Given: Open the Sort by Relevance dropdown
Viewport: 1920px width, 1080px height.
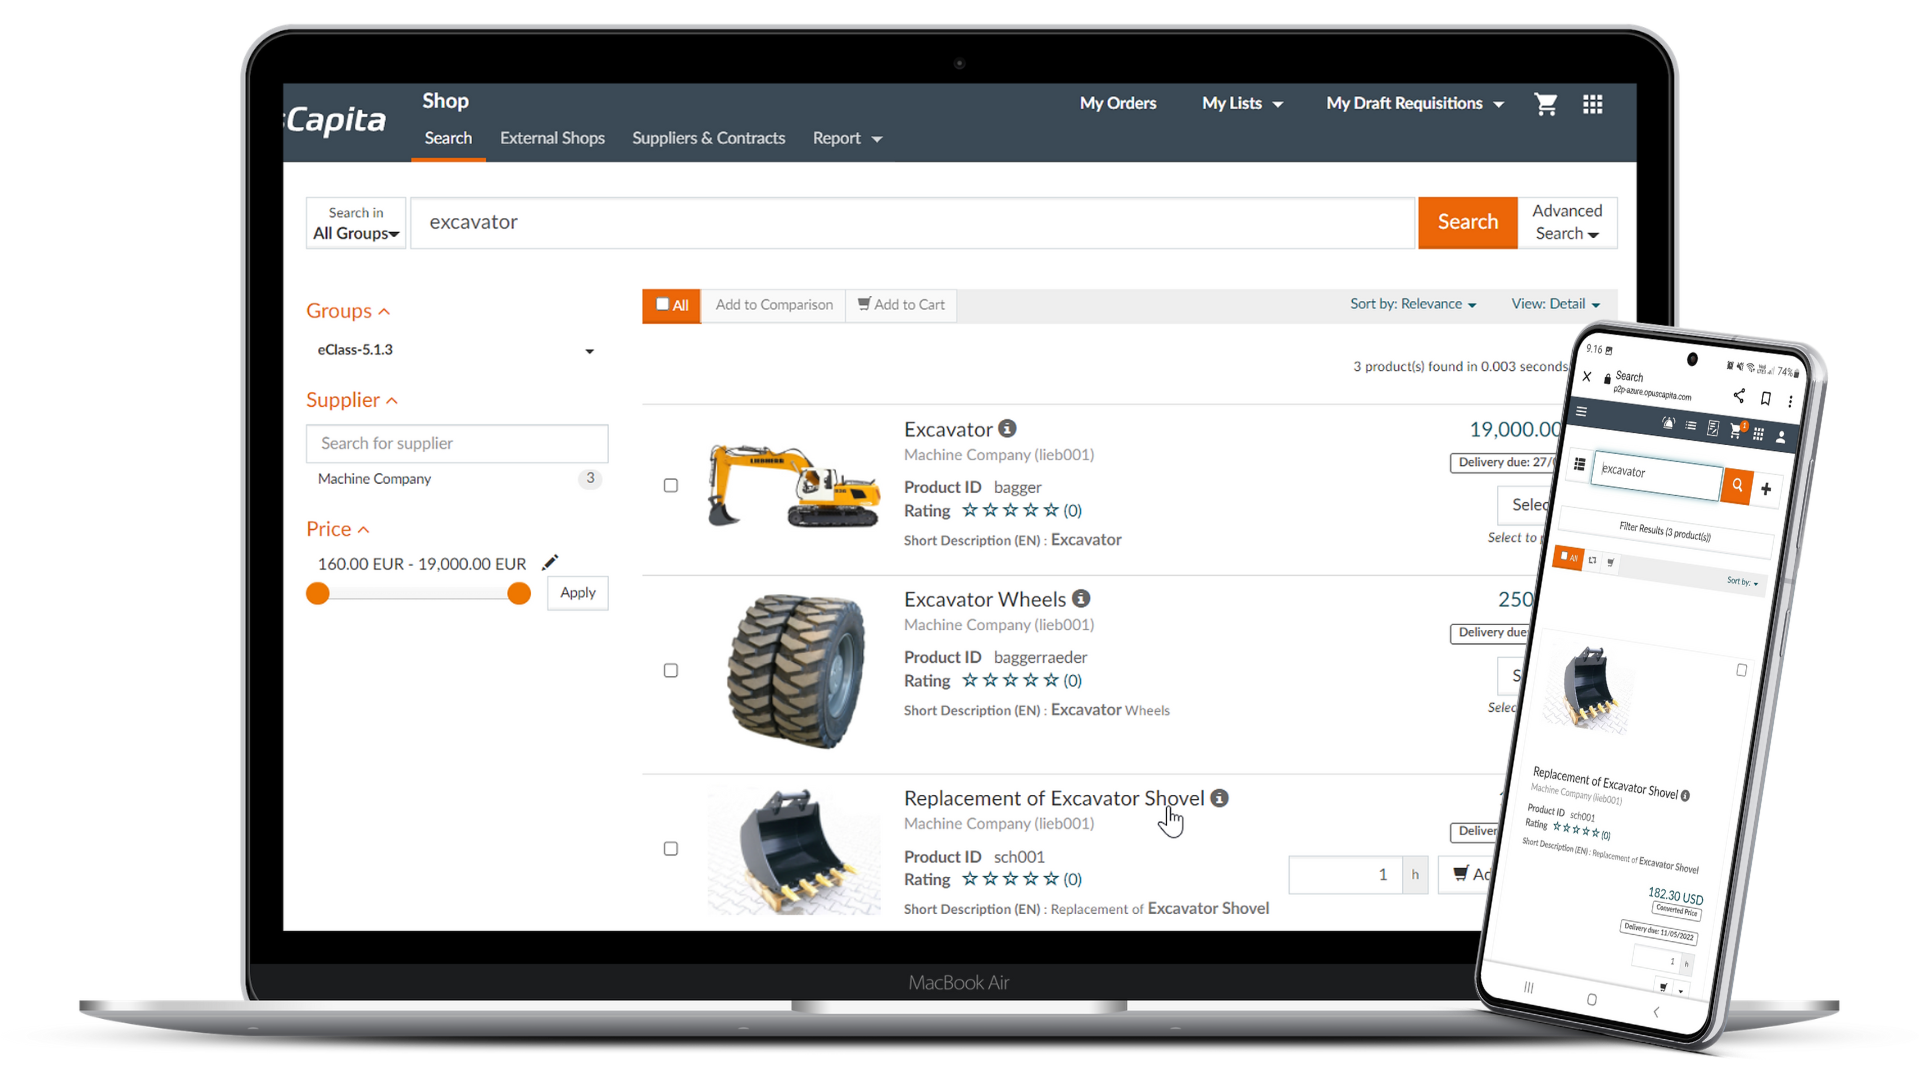Looking at the screenshot, I should click(x=1412, y=304).
